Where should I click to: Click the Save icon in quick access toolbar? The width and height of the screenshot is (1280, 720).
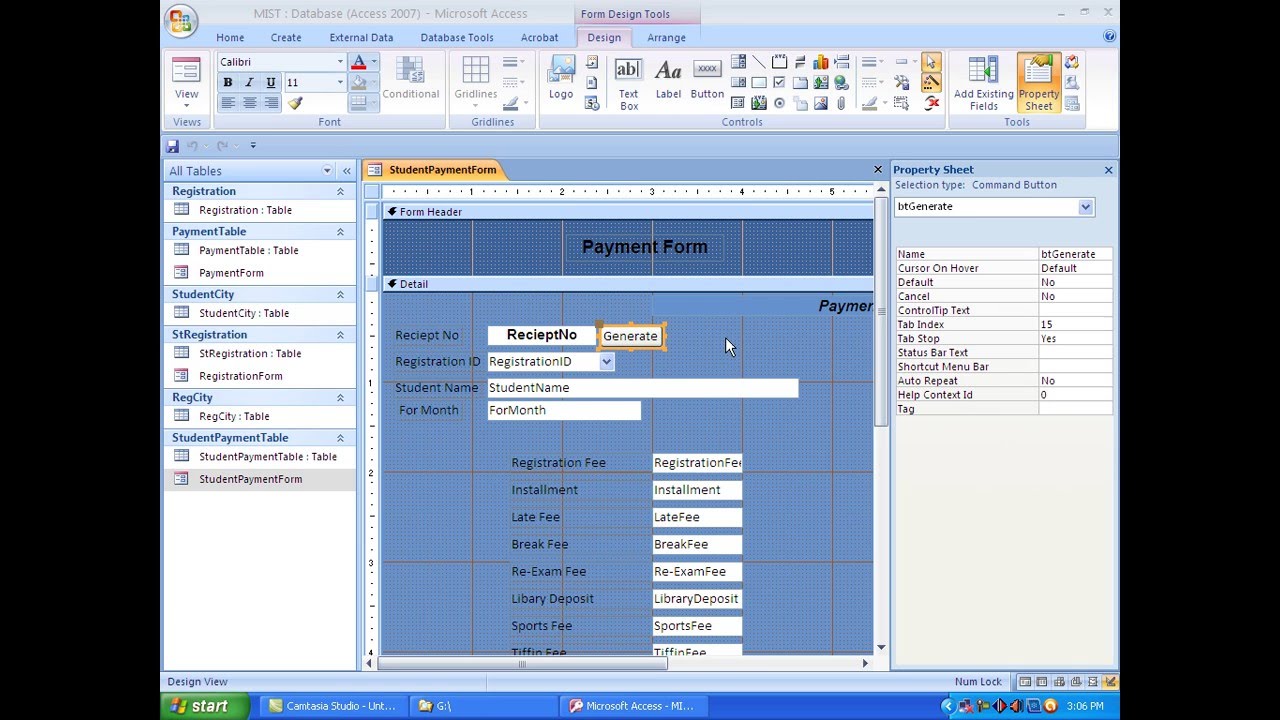(x=172, y=146)
